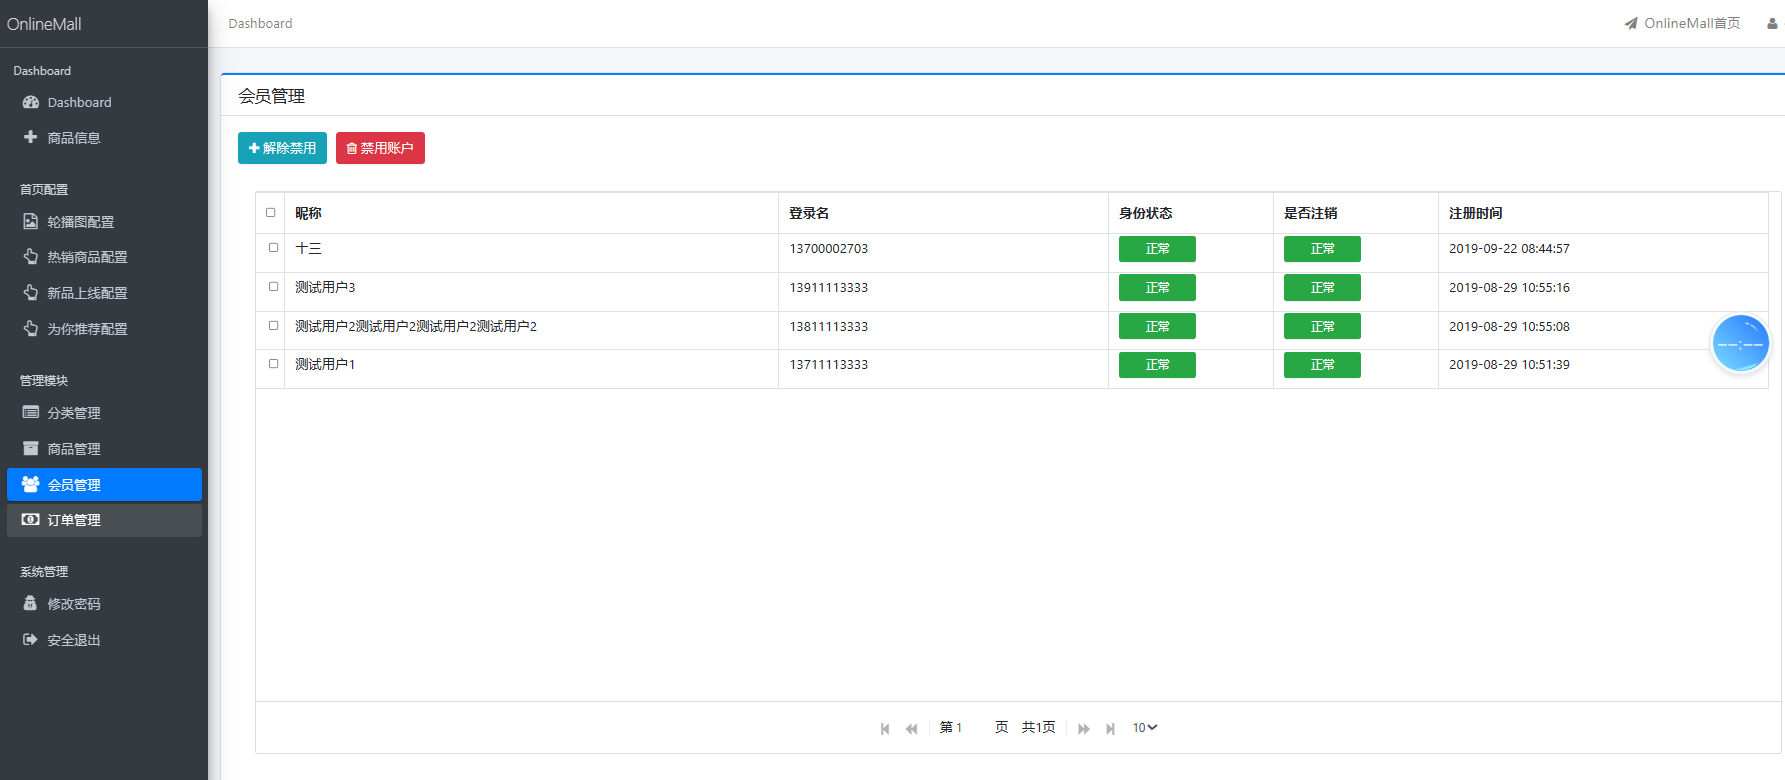Image resolution: width=1785 pixels, height=780 pixels.
Task: Open 商品信息 in the sidebar
Action: point(104,138)
